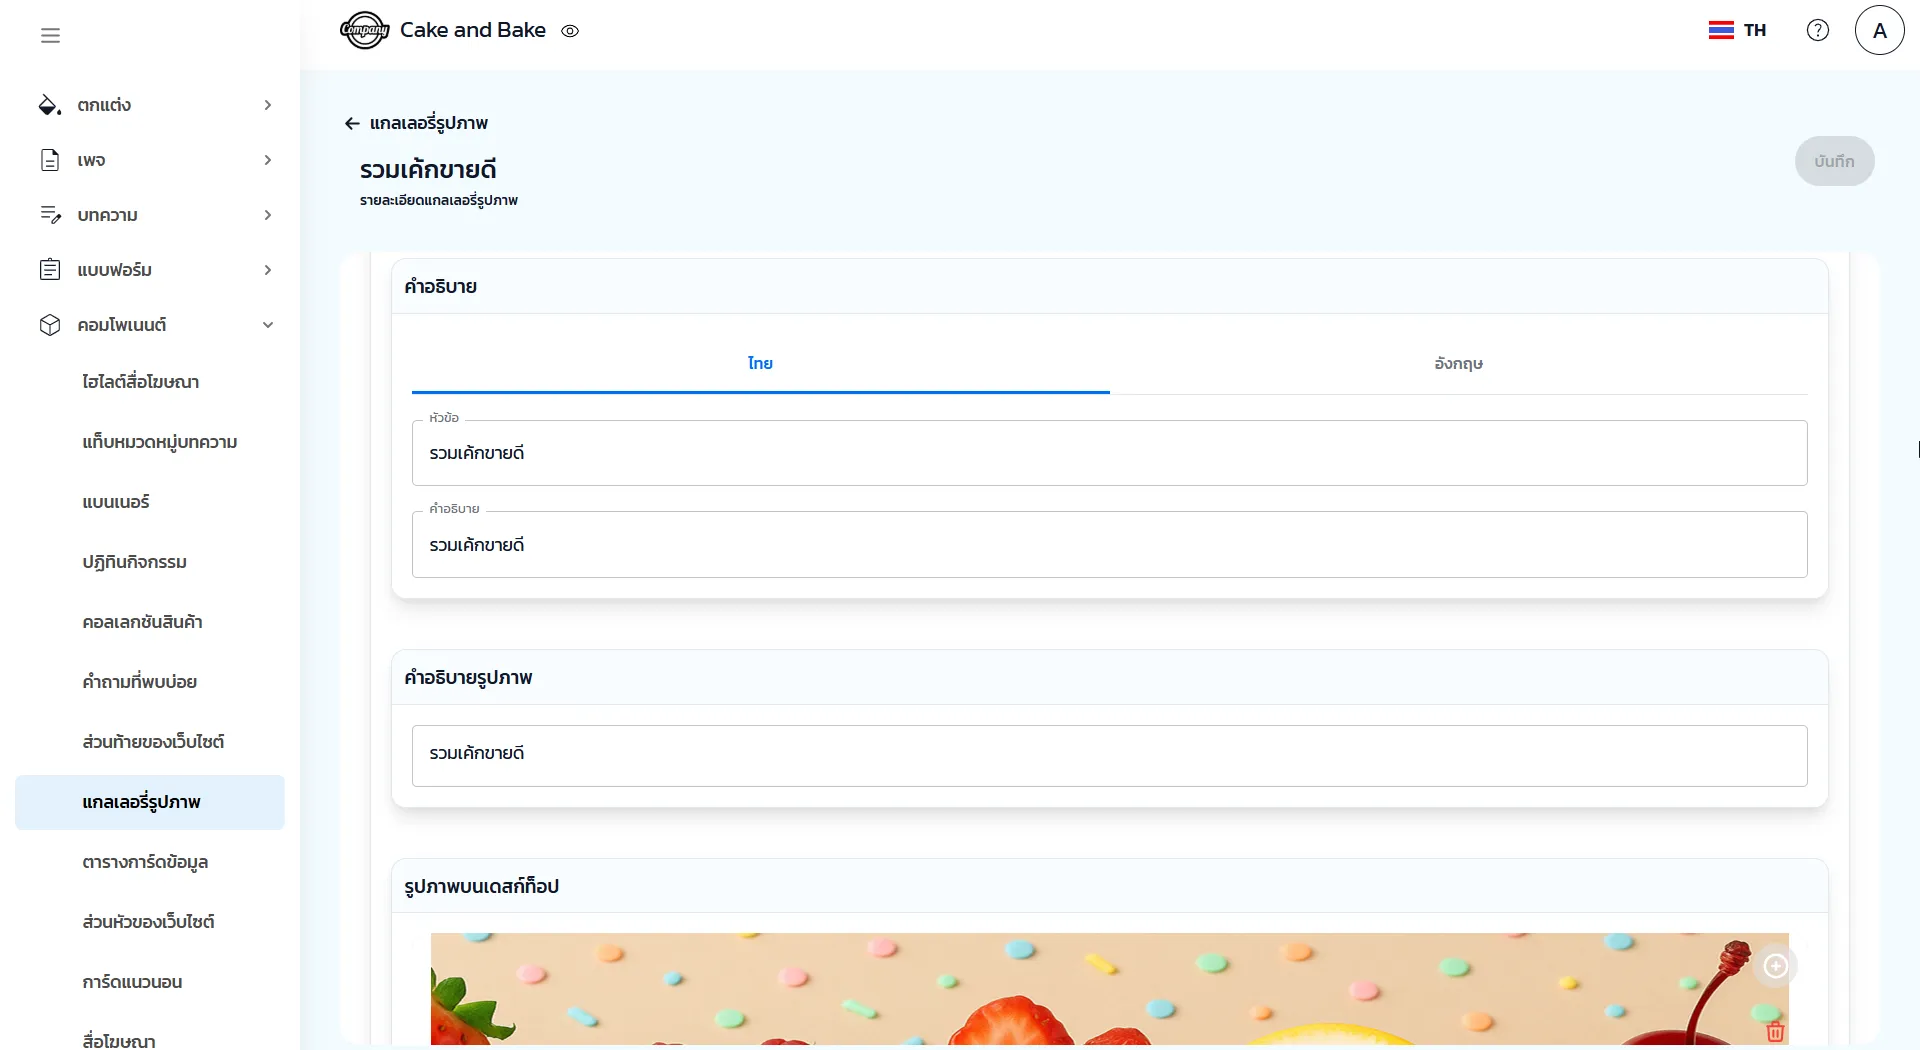Click the add image plus icon
The height and width of the screenshot is (1050, 1920).
pos(1775,966)
